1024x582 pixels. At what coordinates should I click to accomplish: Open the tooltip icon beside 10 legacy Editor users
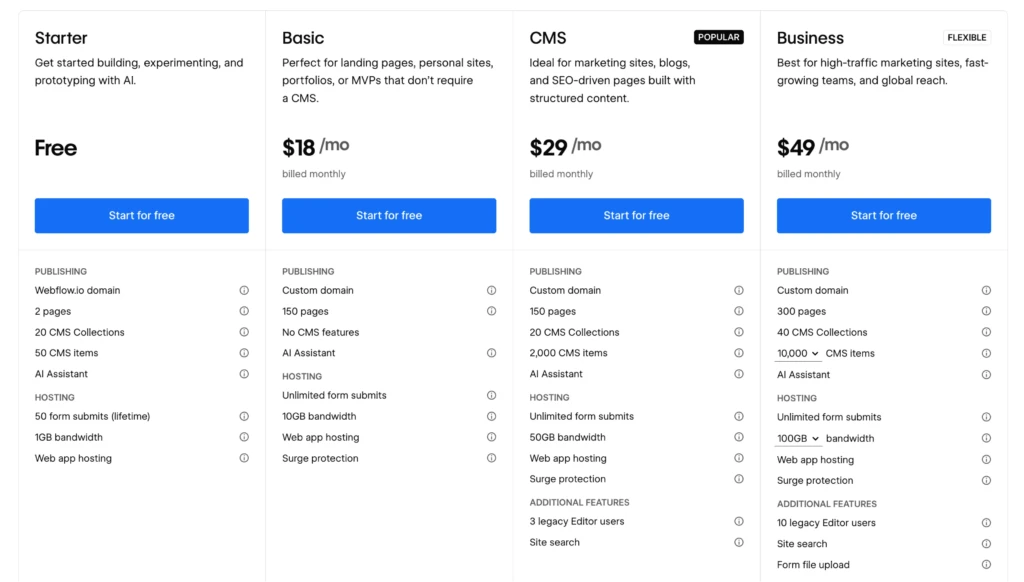(x=986, y=522)
